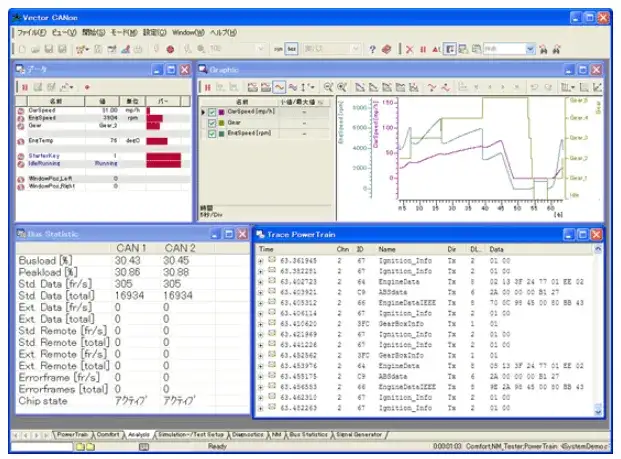
Task: Click the red X icon in main toolbar
Action: (410, 50)
